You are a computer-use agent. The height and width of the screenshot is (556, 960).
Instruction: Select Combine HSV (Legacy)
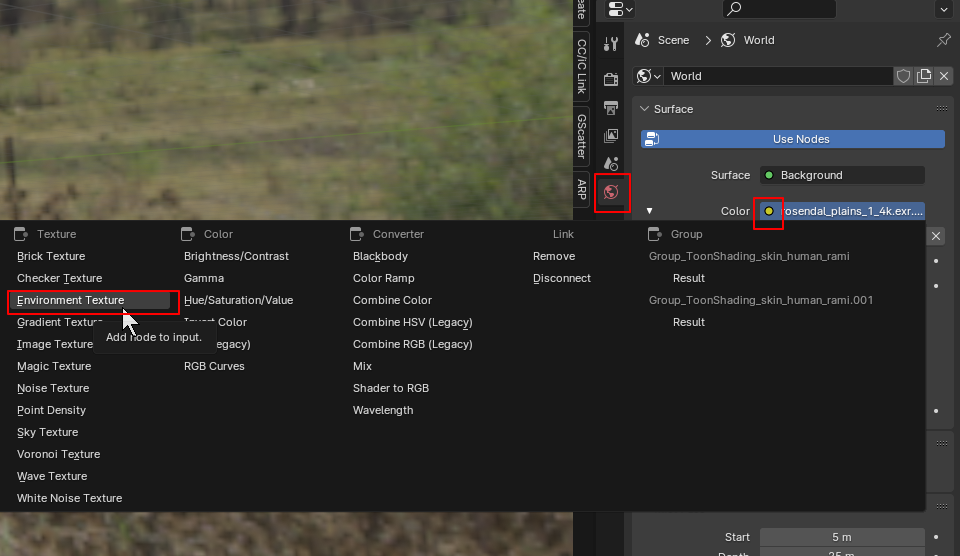point(413,322)
